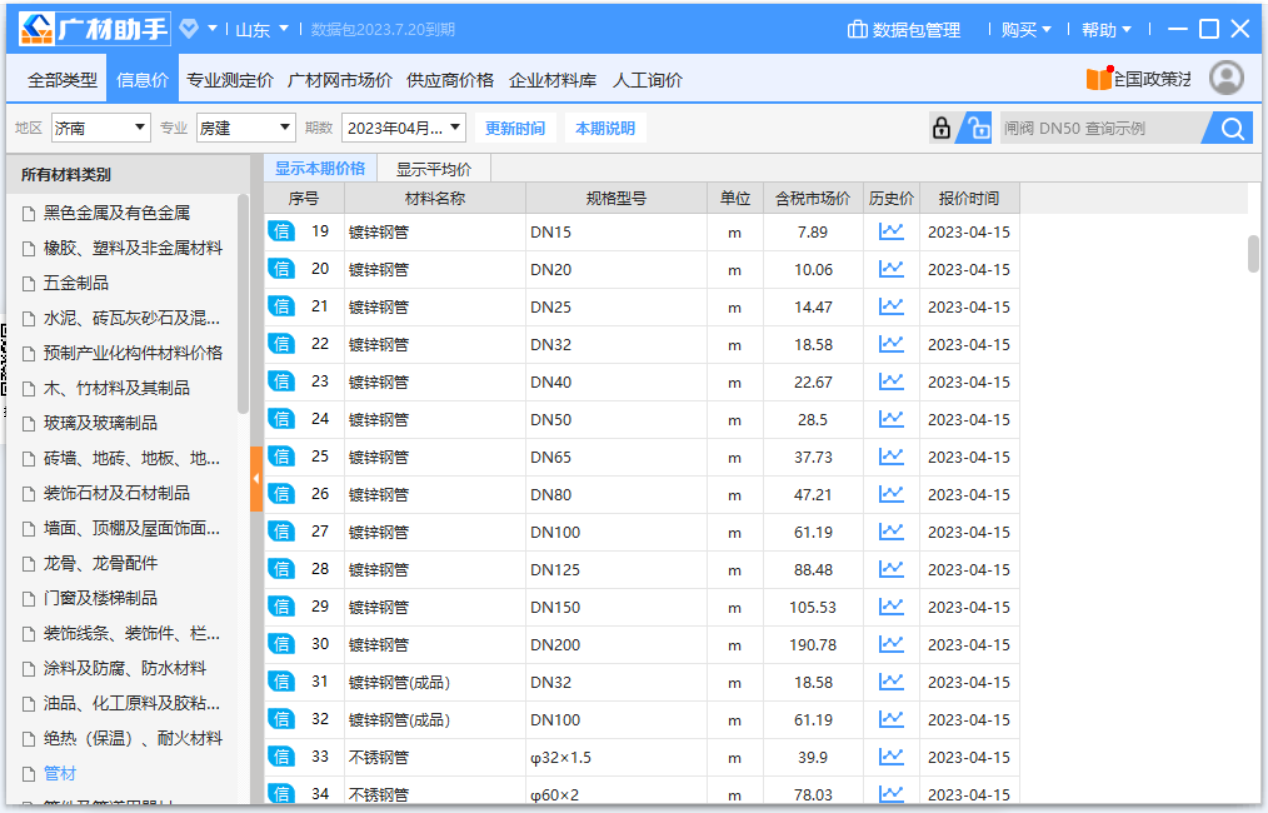Image resolution: width=1268 pixels, height=813 pixels.
Task: Select 显示平均价 view tab
Action: [434, 169]
